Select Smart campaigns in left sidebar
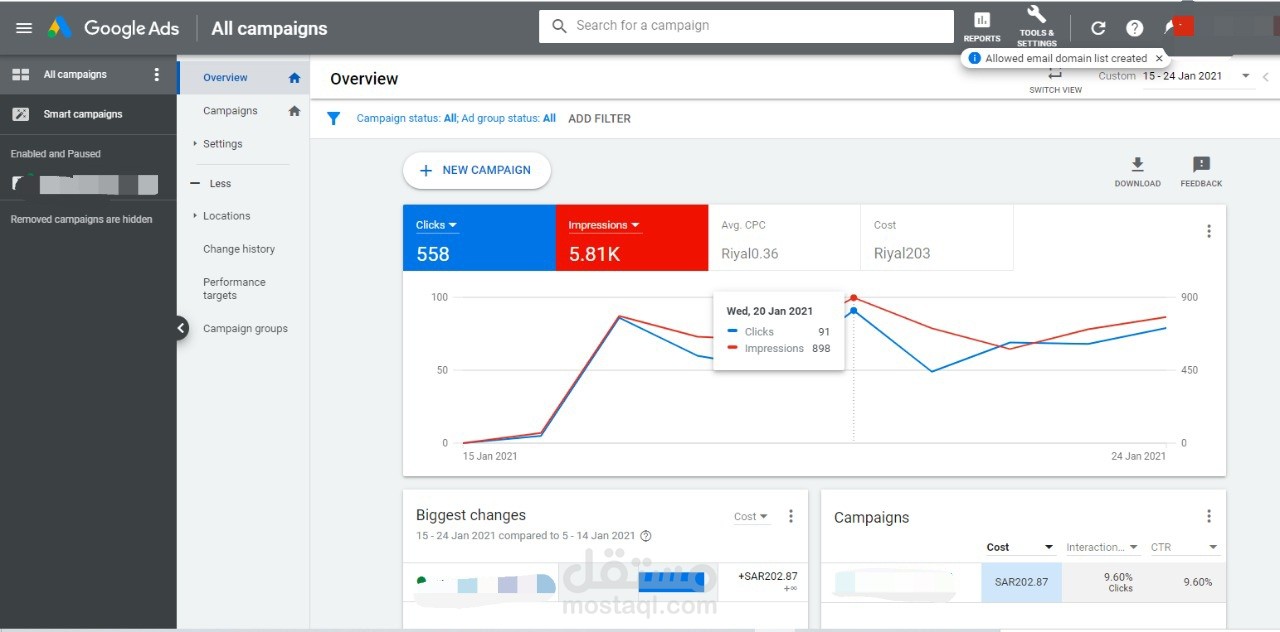1280x632 pixels. 83,114
